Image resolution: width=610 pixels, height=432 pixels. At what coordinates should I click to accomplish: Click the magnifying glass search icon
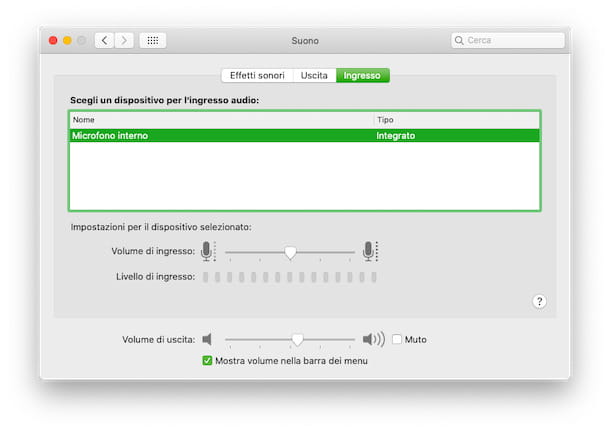tap(459, 40)
